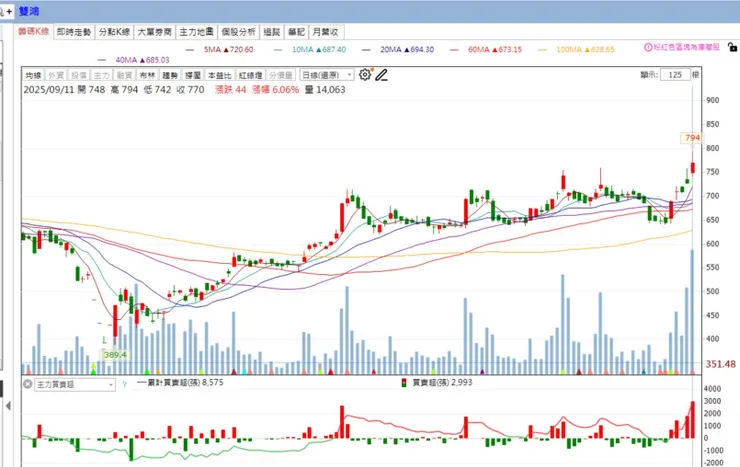Open the chart settings gear icon

pyautogui.click(x=365, y=75)
